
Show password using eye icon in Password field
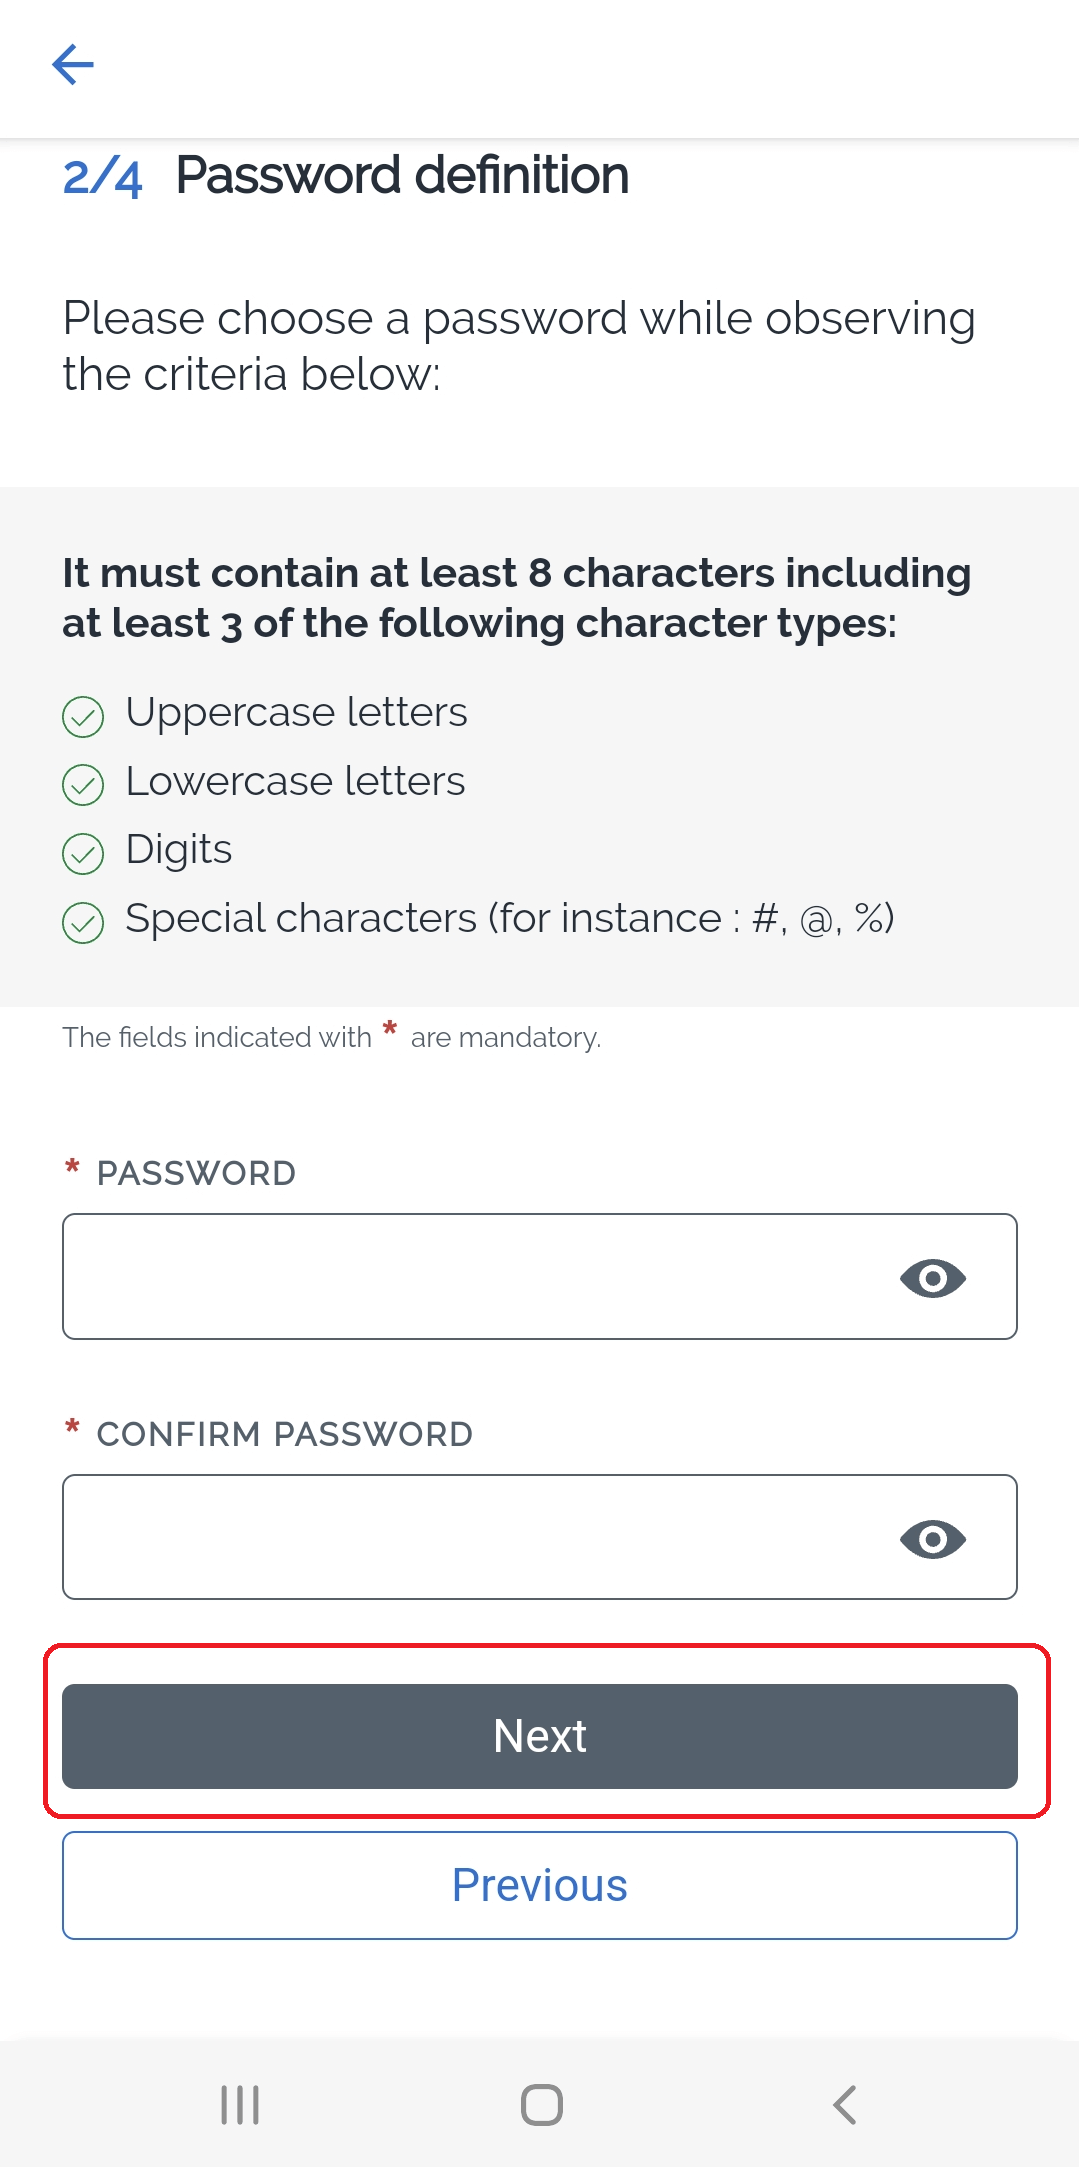point(932,1278)
